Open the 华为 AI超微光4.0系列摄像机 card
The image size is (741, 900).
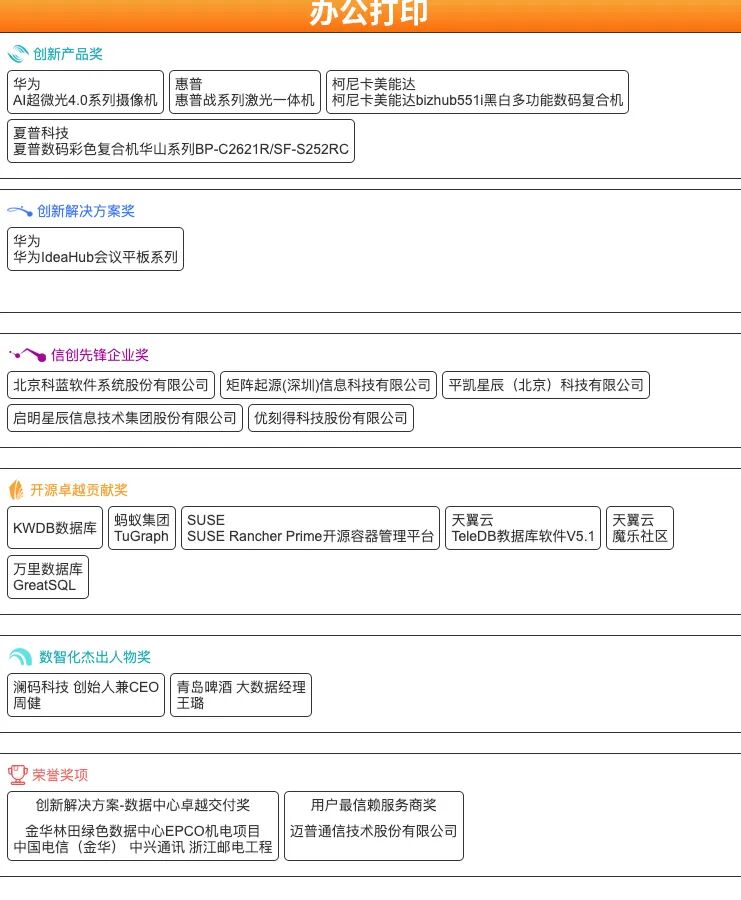click(x=86, y=92)
